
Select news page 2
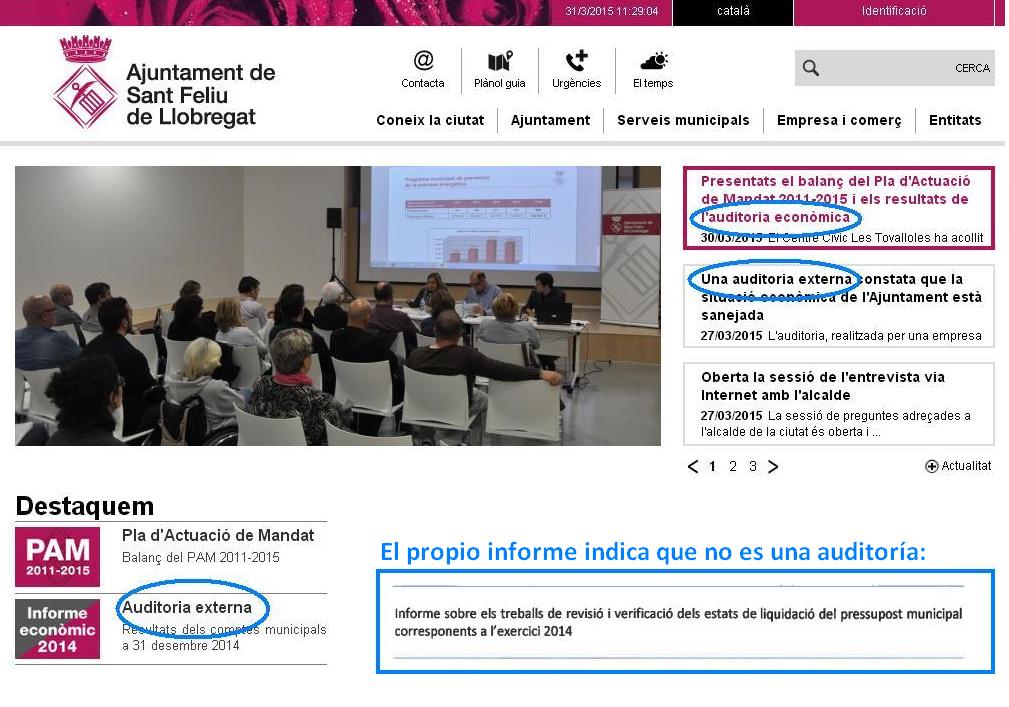(733, 466)
